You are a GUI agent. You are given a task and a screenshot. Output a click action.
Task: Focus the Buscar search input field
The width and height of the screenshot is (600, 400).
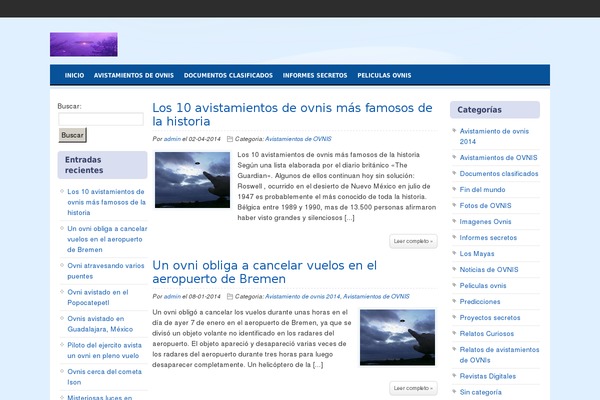[101, 119]
